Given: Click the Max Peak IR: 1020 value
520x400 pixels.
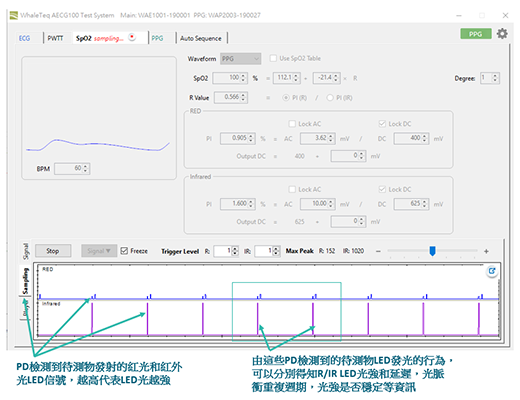Looking at the screenshot, I should pyautogui.click(x=353, y=251).
